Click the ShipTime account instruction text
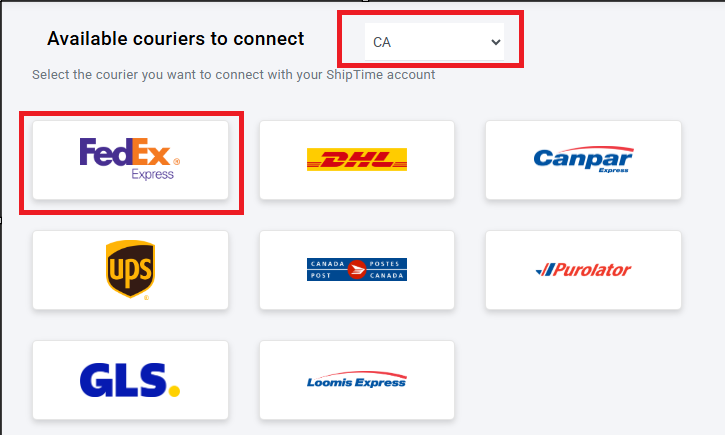Screen dimensions: 725x435 coord(233,75)
